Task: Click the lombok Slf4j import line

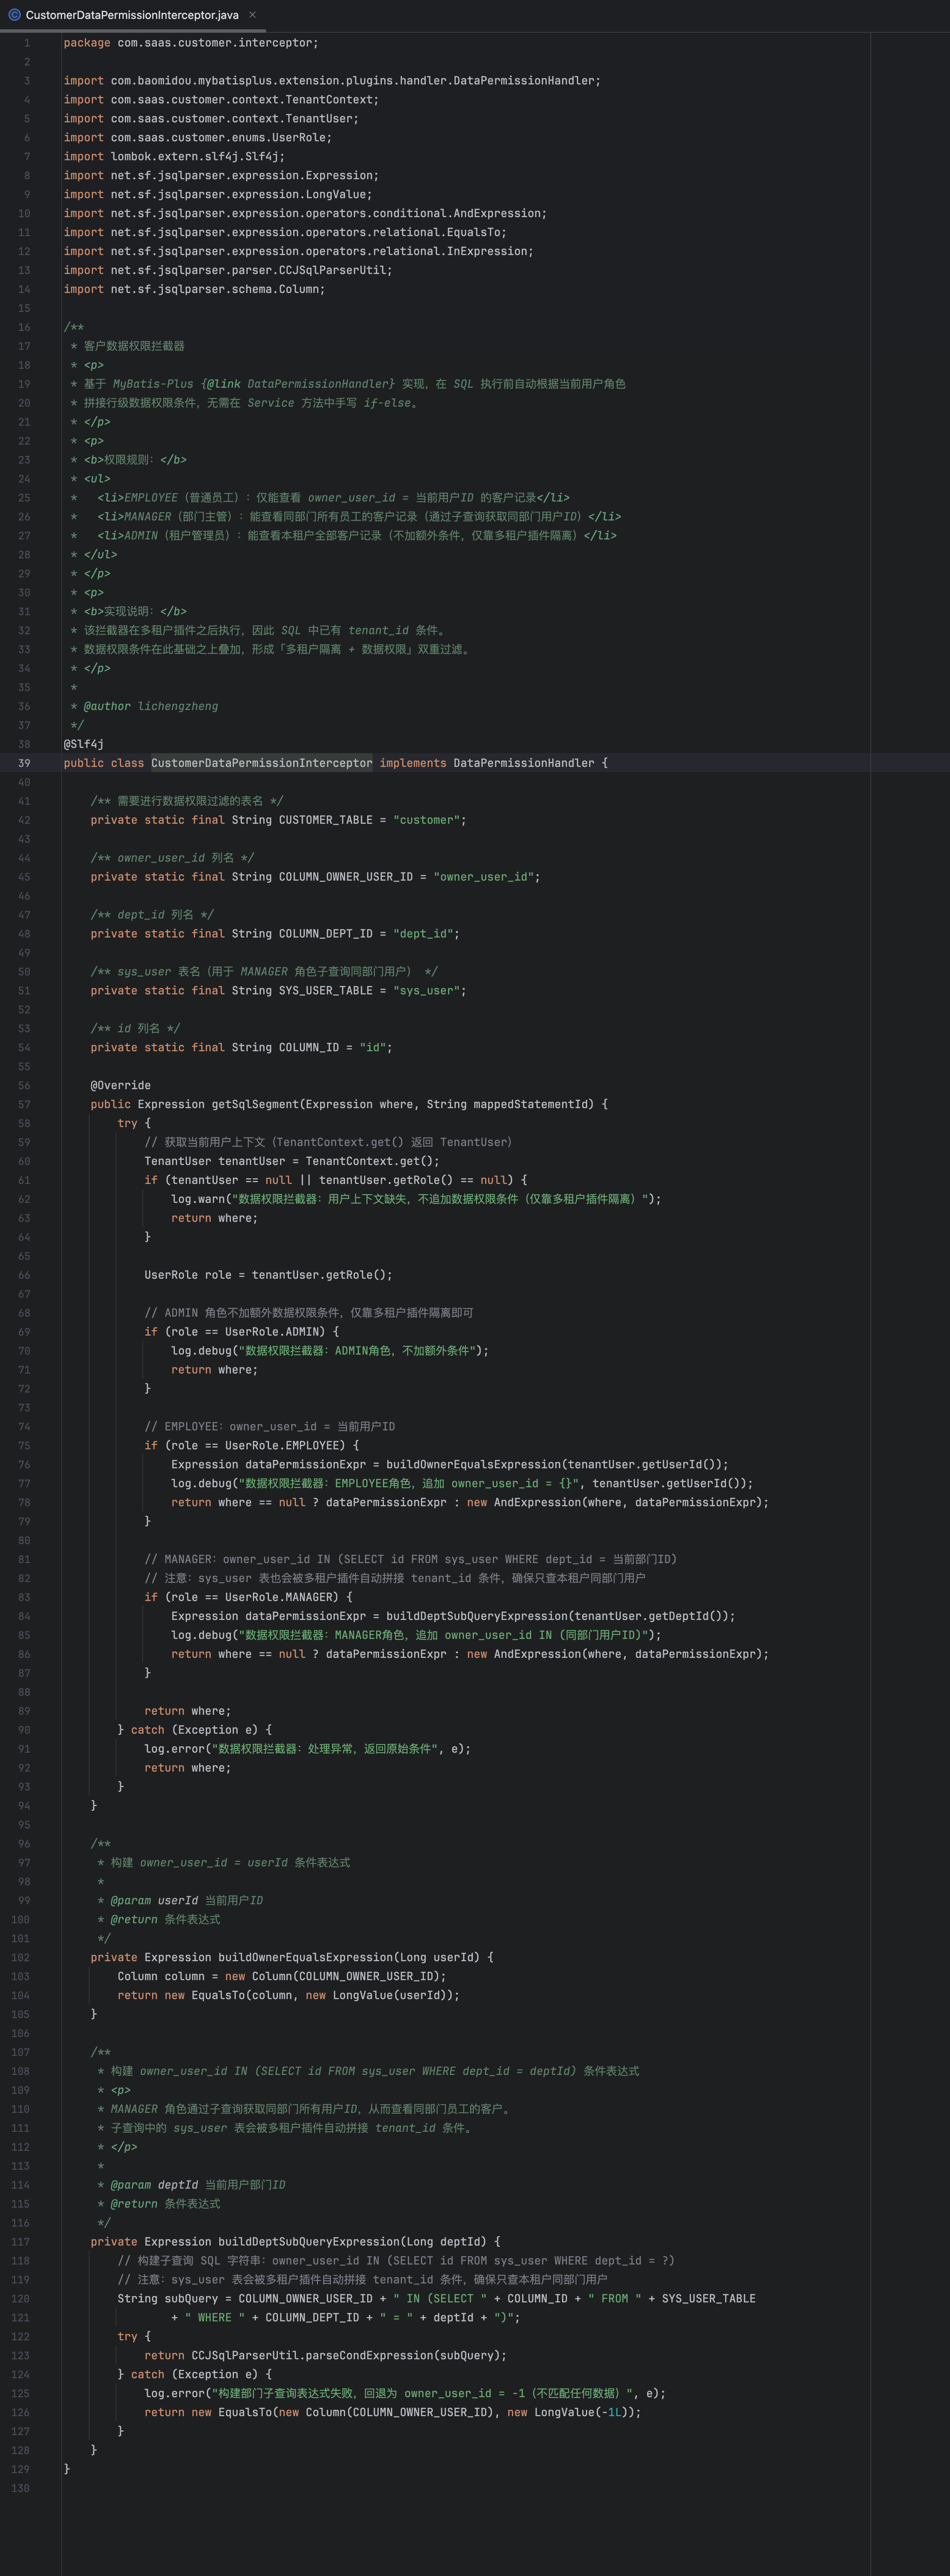Action: (174, 157)
